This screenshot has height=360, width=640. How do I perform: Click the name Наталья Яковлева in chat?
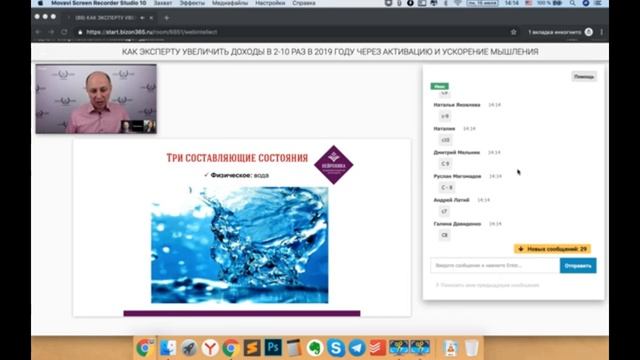(457, 105)
